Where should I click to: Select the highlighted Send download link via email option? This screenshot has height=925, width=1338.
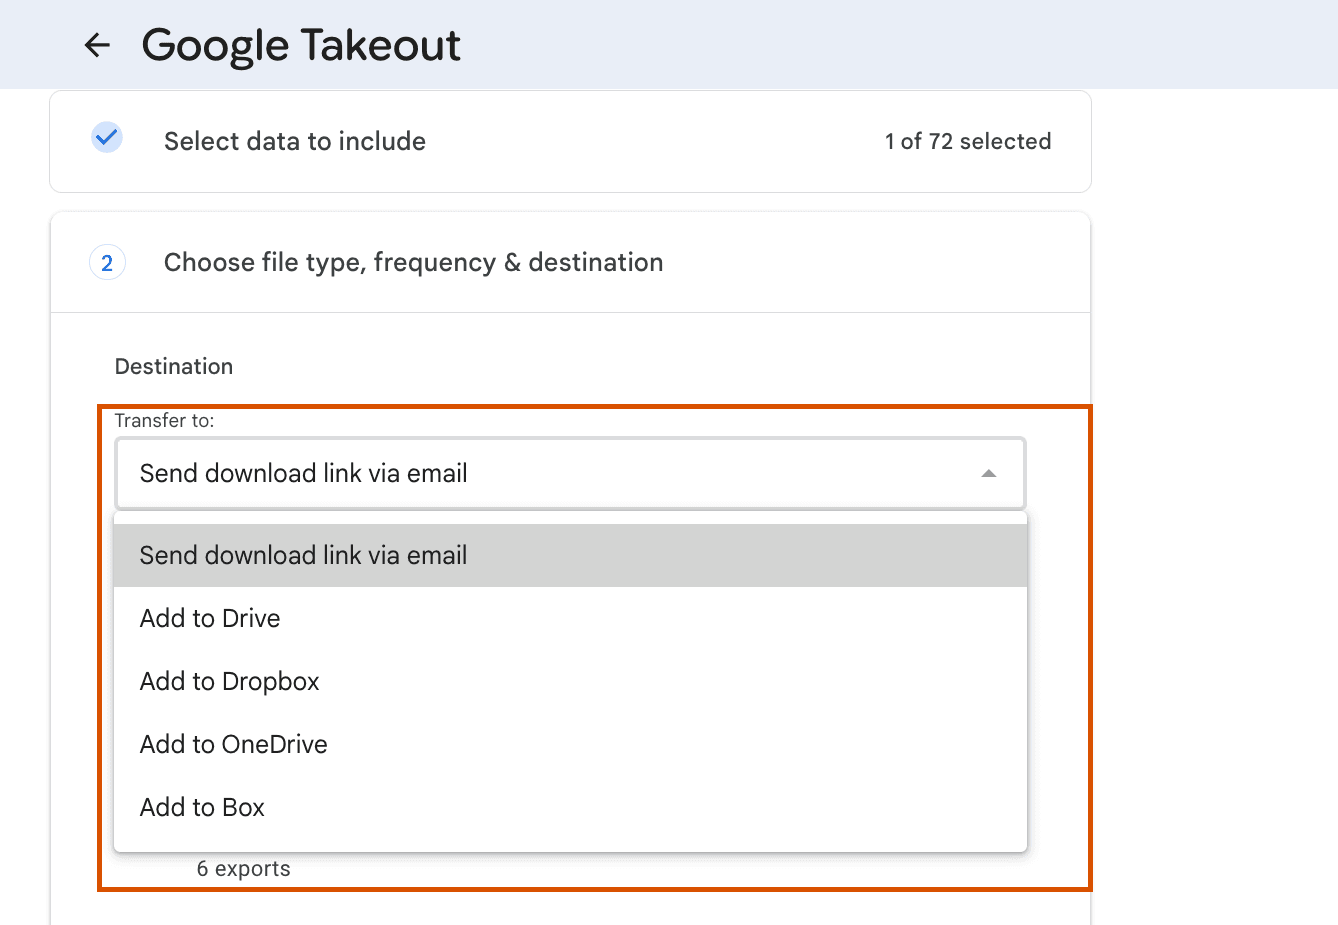[x=304, y=556]
